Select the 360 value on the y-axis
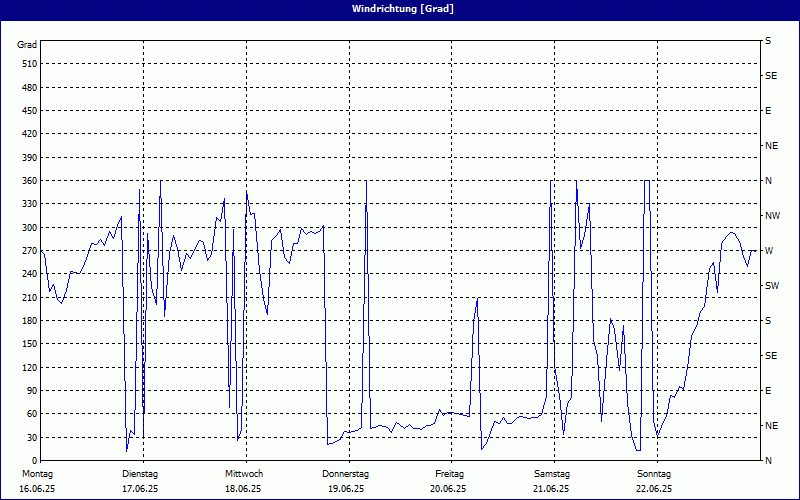The height and width of the screenshot is (500, 800). [28, 181]
